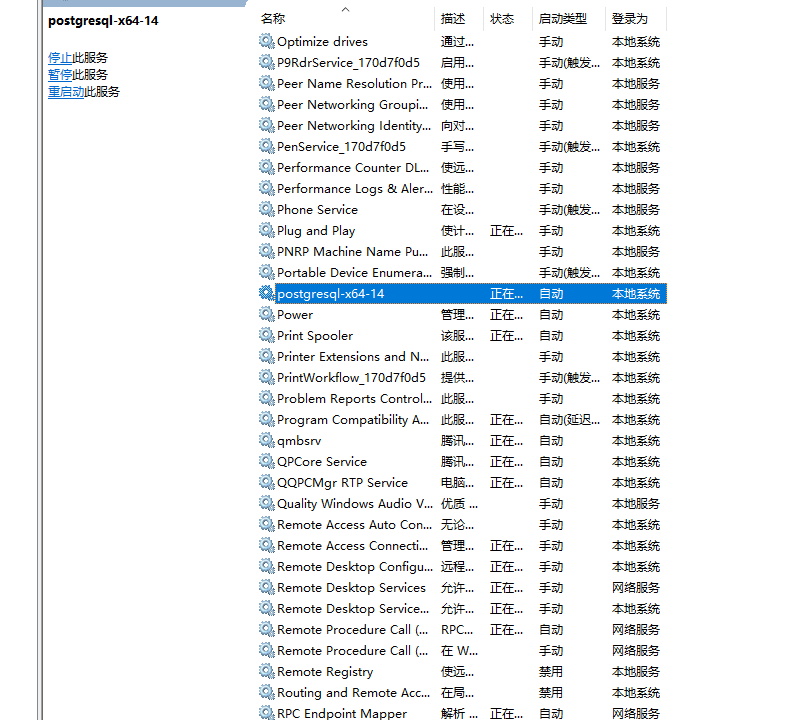This screenshot has width=787, height=720.
Task: Click gear icon of PrintWorkflow_170d7f0d5
Action: click(267, 377)
